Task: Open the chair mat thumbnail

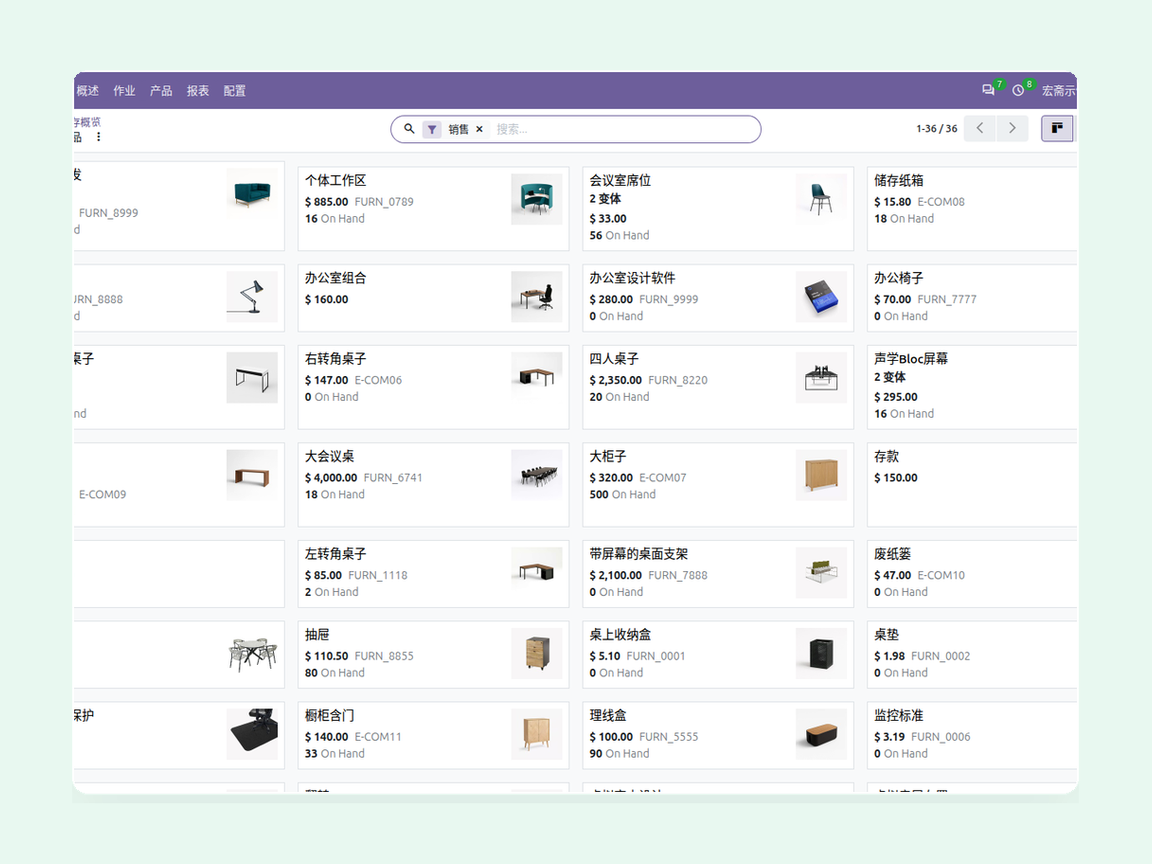Action: point(252,734)
